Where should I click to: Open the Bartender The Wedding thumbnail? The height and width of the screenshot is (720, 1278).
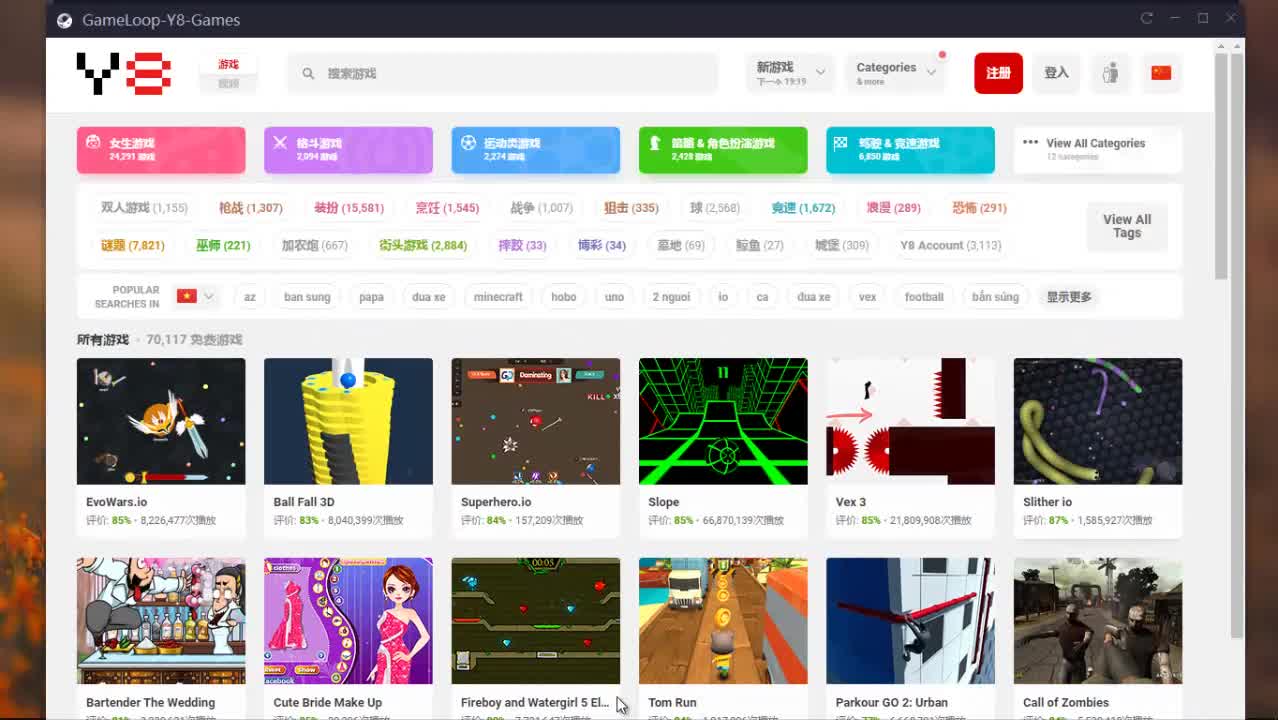161,621
